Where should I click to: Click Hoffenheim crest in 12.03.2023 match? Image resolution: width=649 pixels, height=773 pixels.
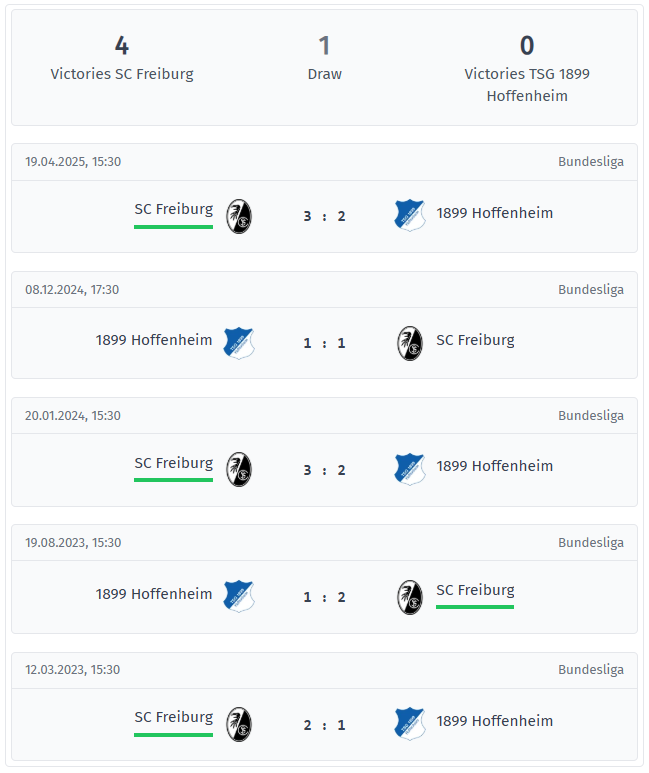coord(410,723)
